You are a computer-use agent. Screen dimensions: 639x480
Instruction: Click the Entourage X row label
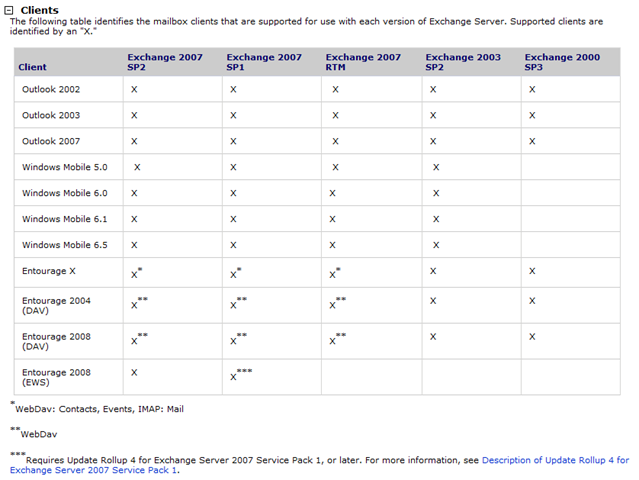49,271
